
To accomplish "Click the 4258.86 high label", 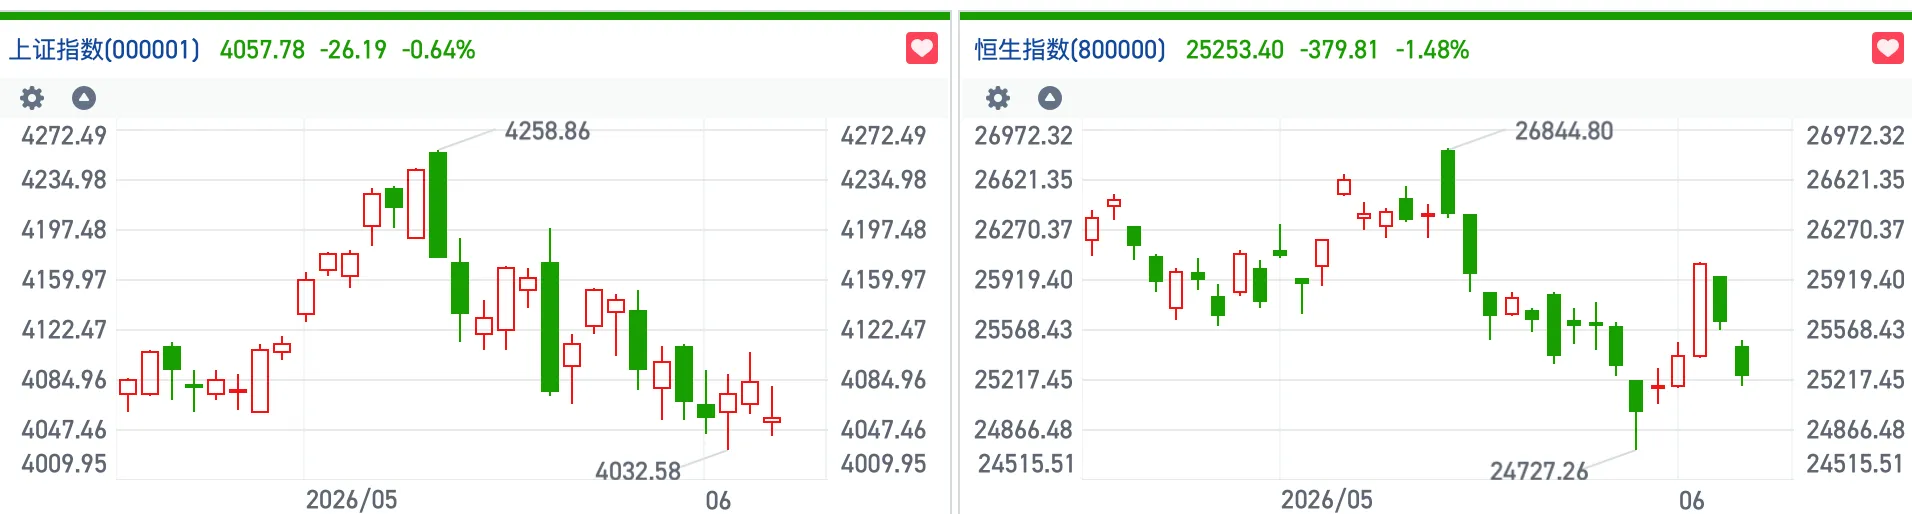I will tap(547, 131).
